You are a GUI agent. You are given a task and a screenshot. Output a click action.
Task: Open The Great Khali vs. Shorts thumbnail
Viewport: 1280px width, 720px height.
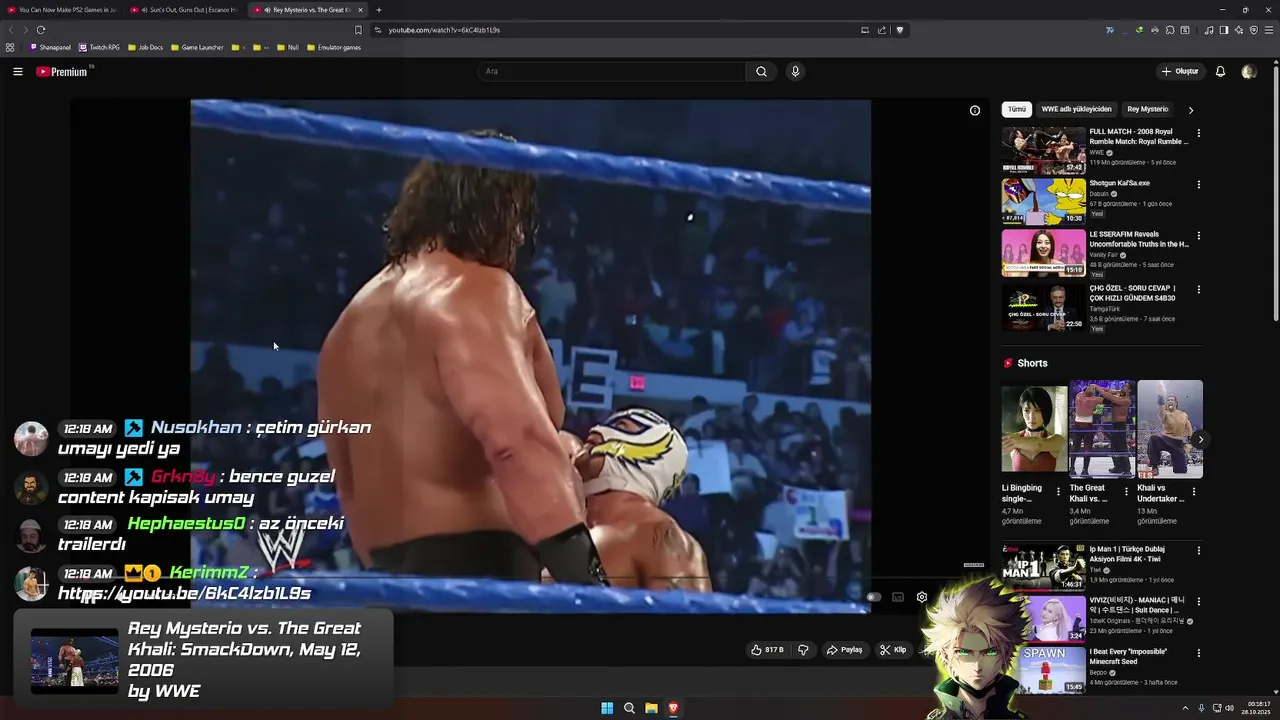point(1102,429)
